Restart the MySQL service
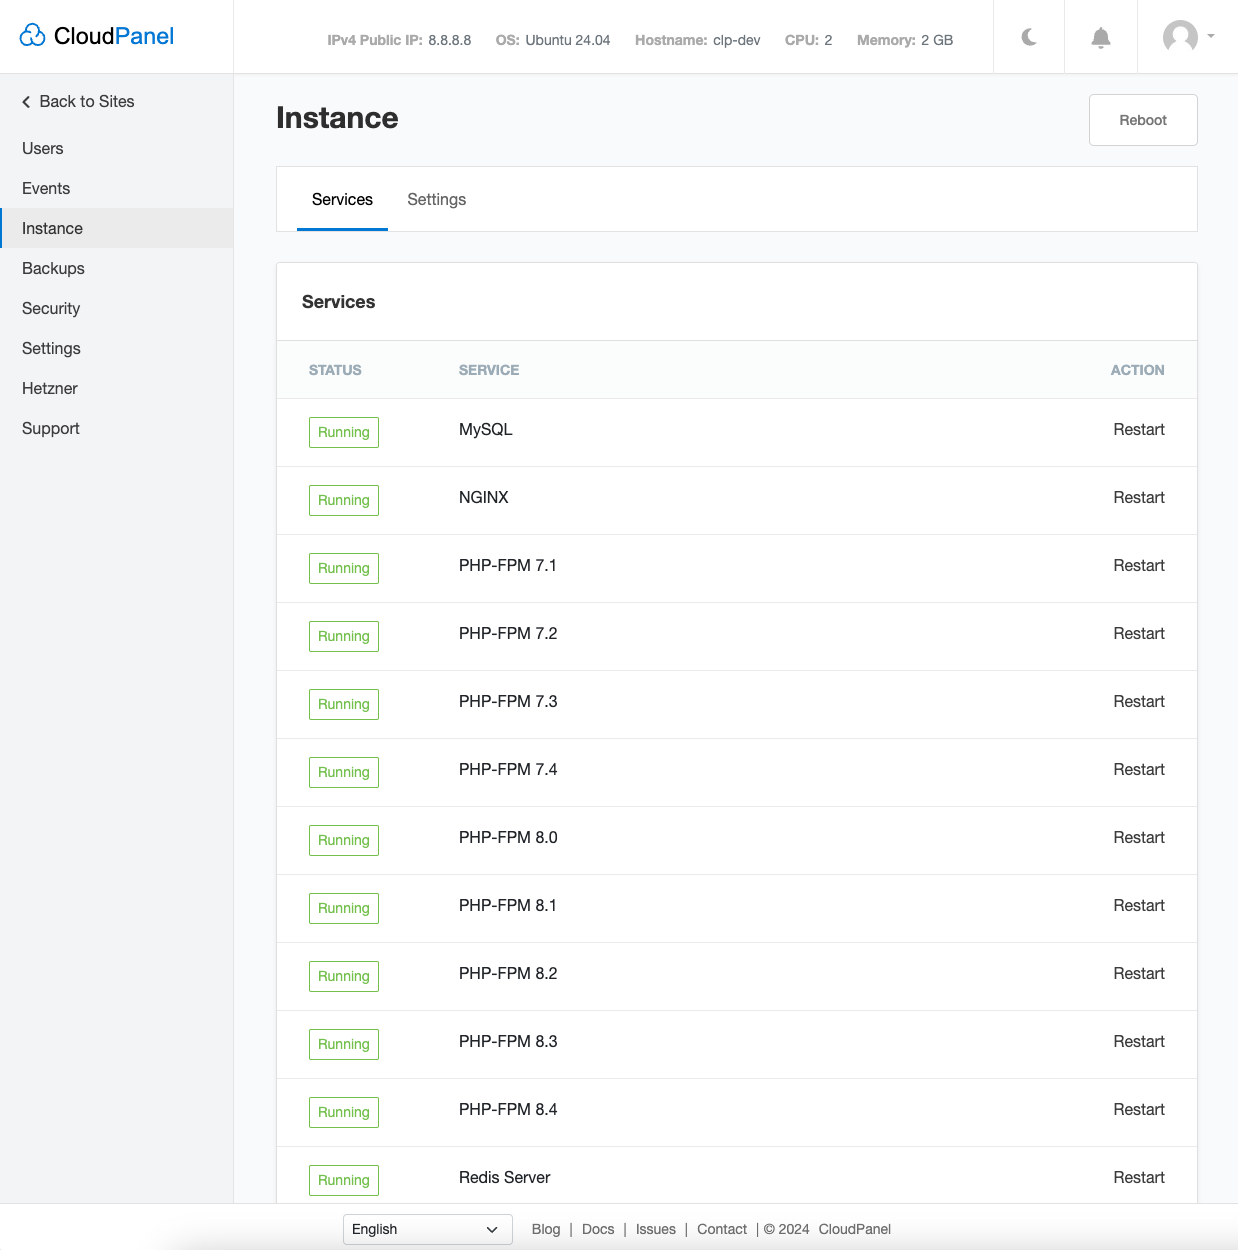The width and height of the screenshot is (1238, 1250). point(1138,429)
